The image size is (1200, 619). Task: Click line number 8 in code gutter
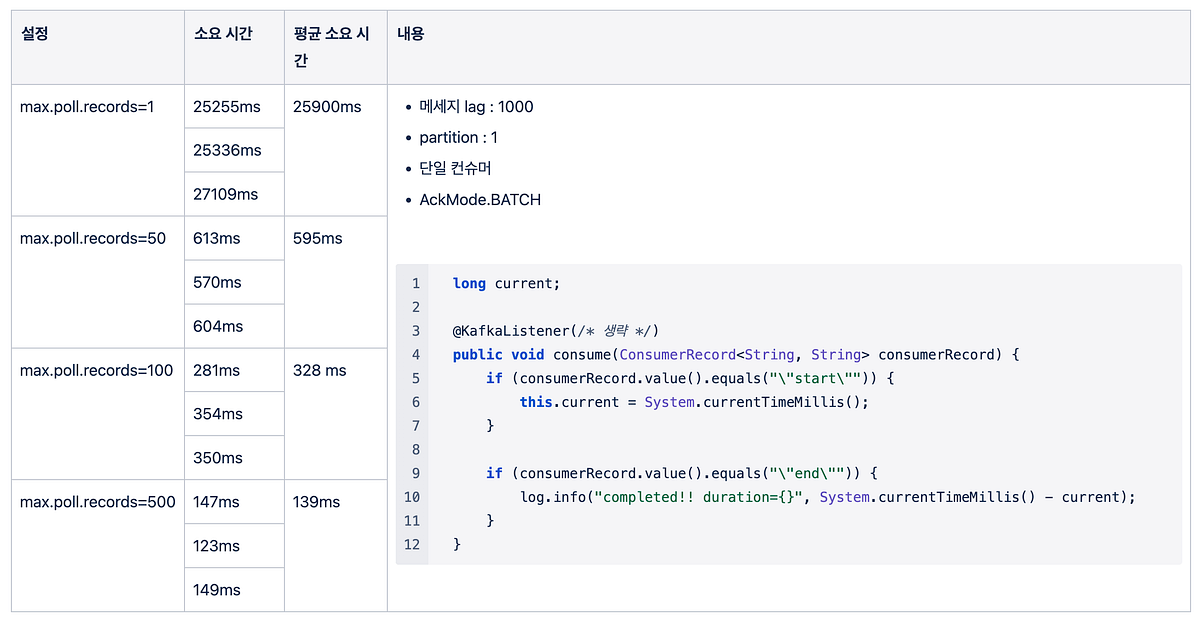point(416,450)
